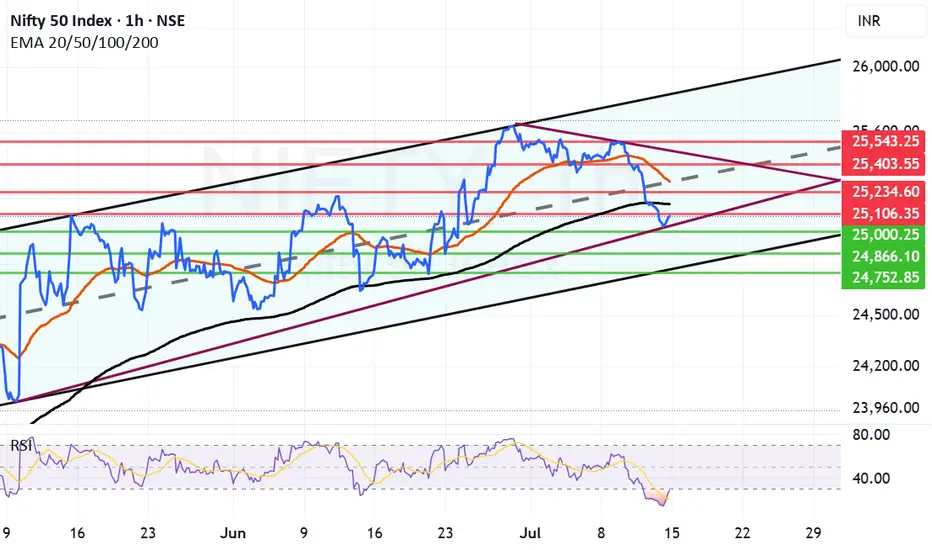Open the INR currency selector

point(886,21)
